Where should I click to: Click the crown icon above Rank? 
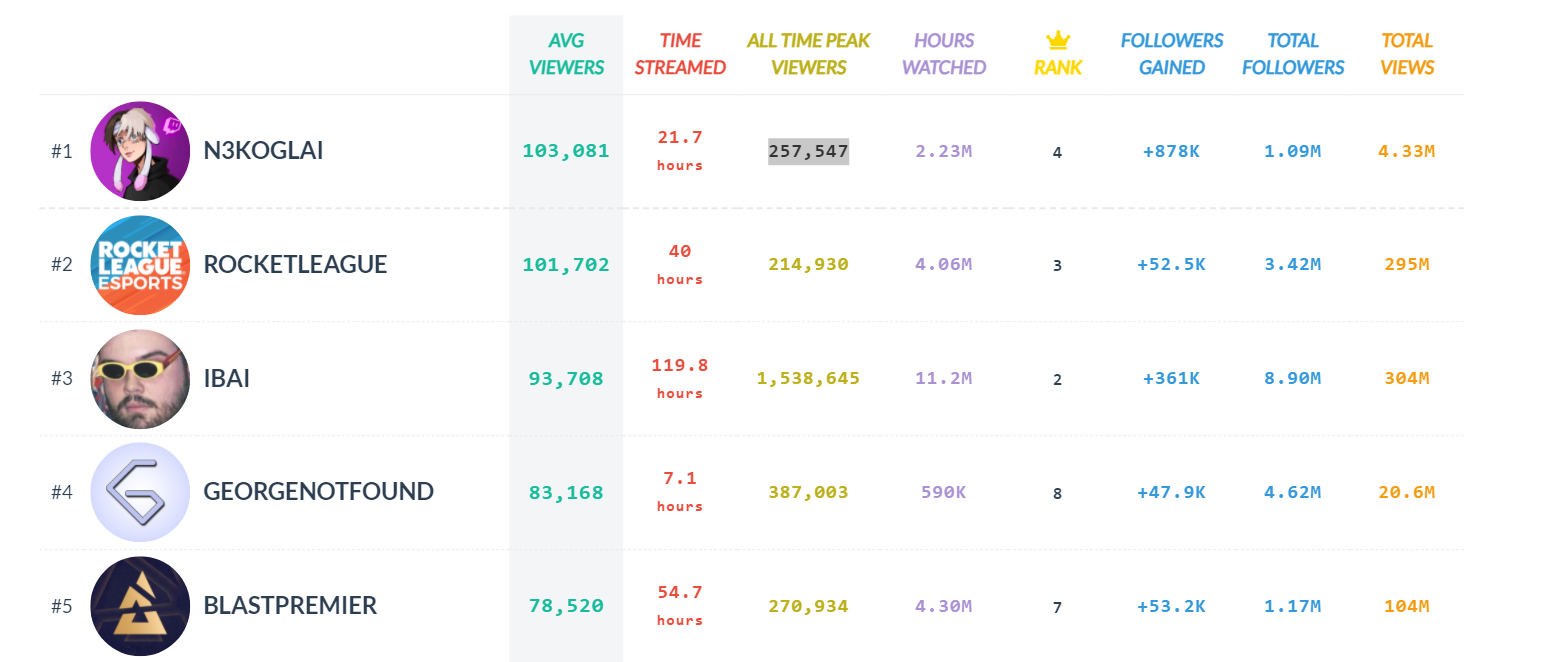click(1058, 41)
